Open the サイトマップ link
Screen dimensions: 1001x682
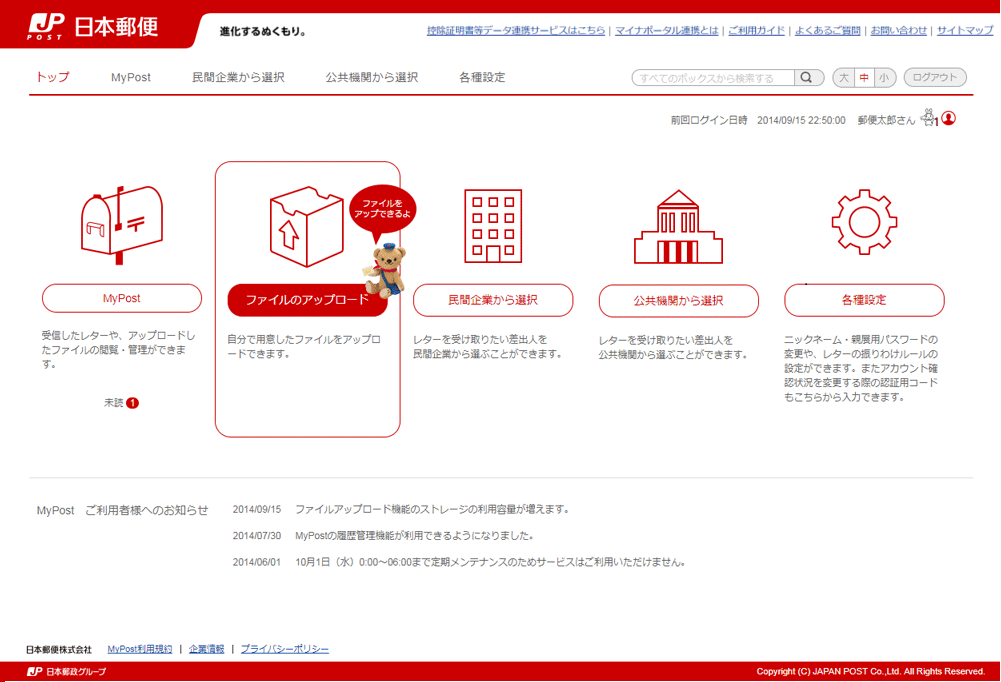point(965,30)
